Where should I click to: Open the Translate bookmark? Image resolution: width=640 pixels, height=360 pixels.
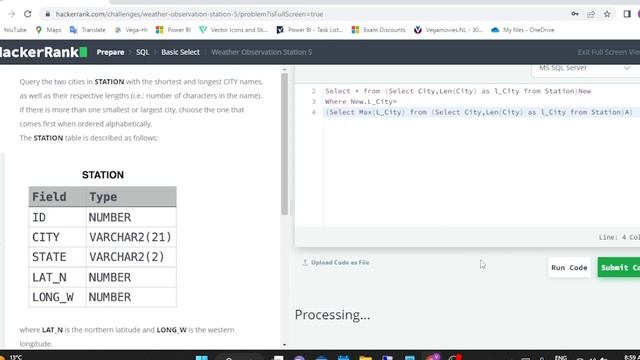[88, 30]
